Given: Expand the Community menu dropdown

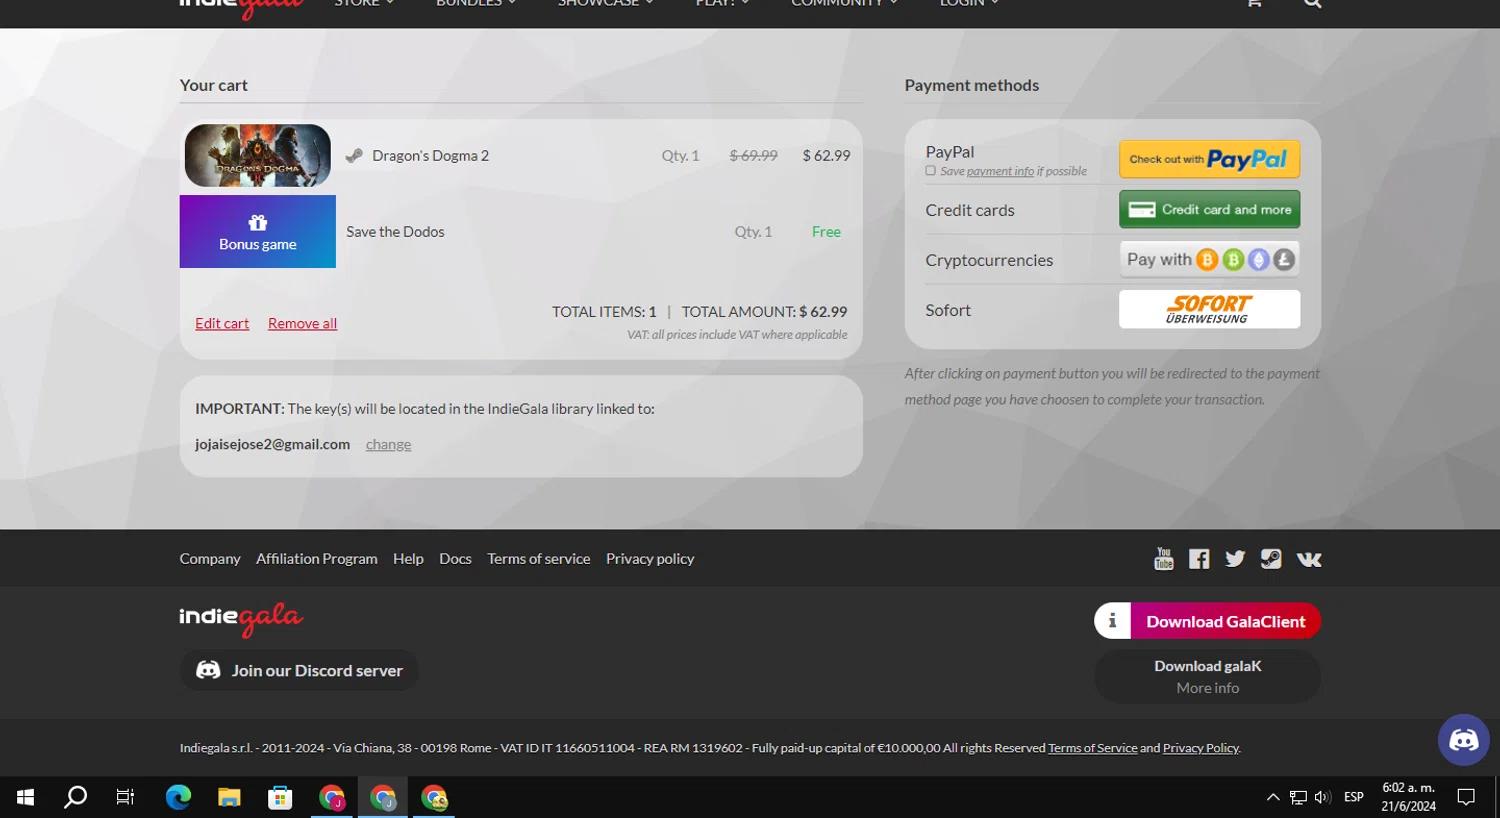Looking at the screenshot, I should click(x=844, y=4).
